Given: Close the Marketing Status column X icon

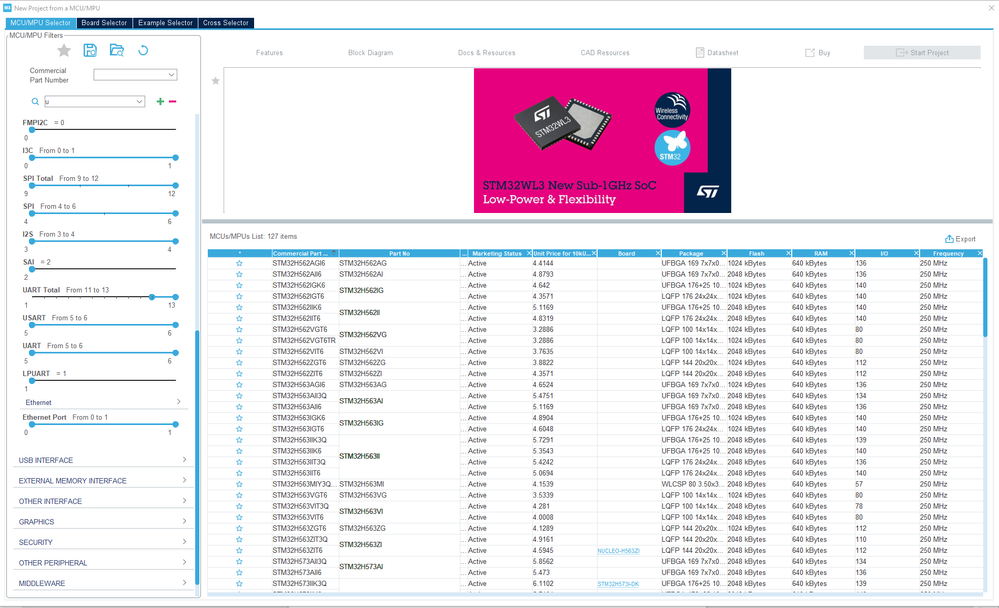Looking at the screenshot, I should 529,254.
